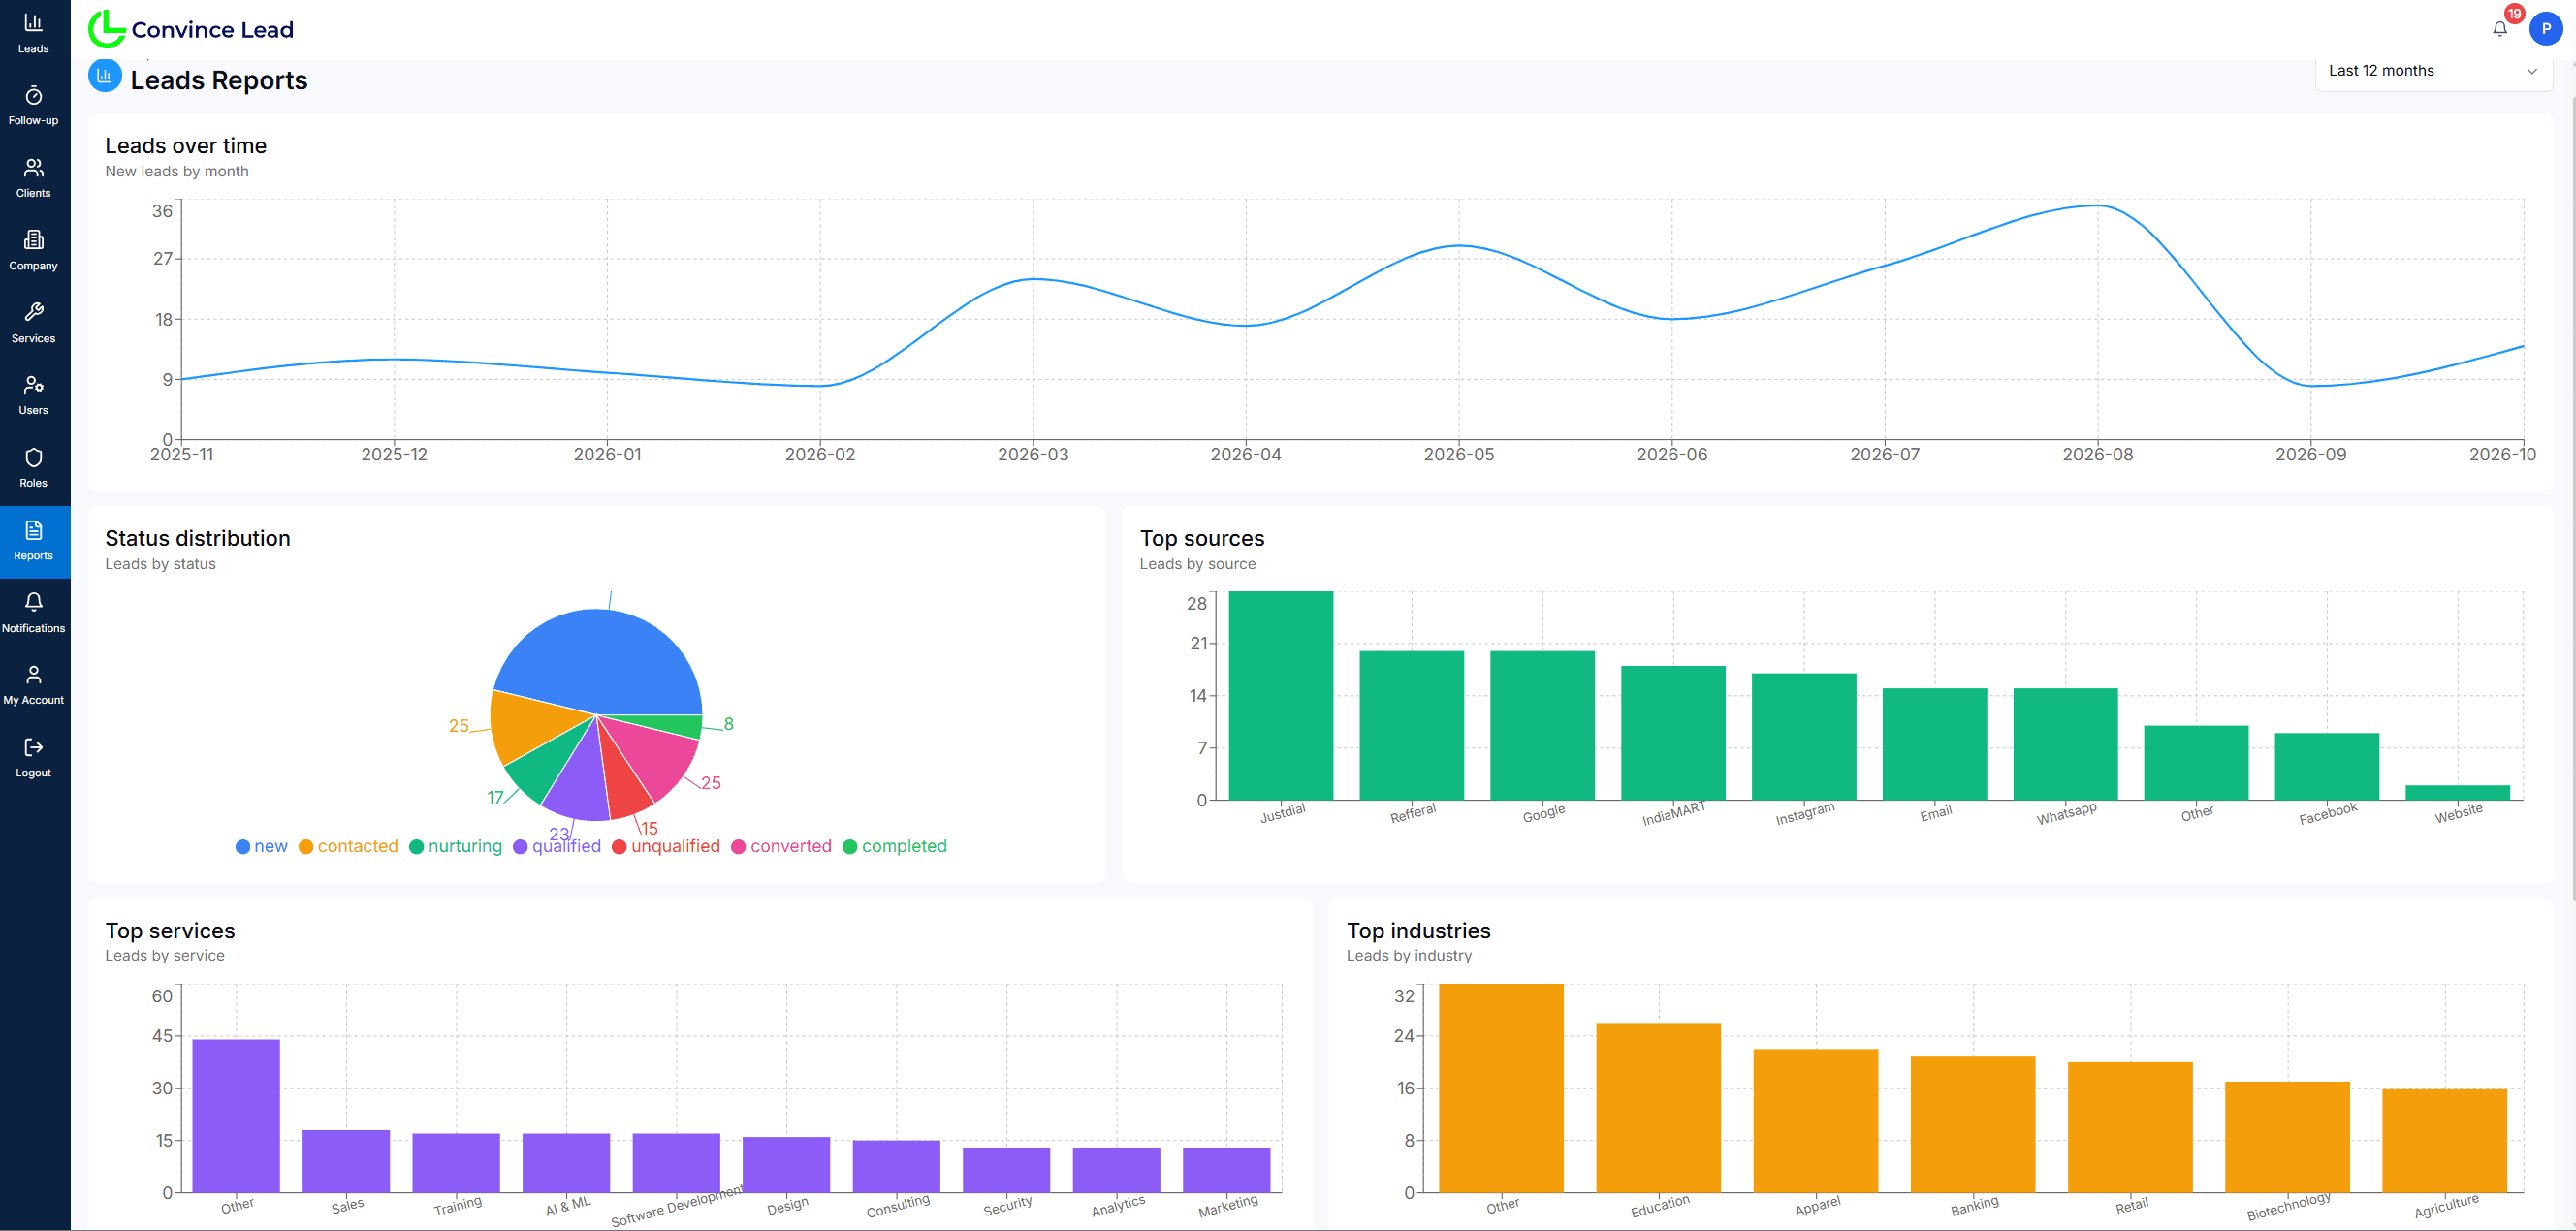This screenshot has width=2576, height=1231.
Task: Click the IndiaMART bar in Top sources
Action: click(1673, 733)
